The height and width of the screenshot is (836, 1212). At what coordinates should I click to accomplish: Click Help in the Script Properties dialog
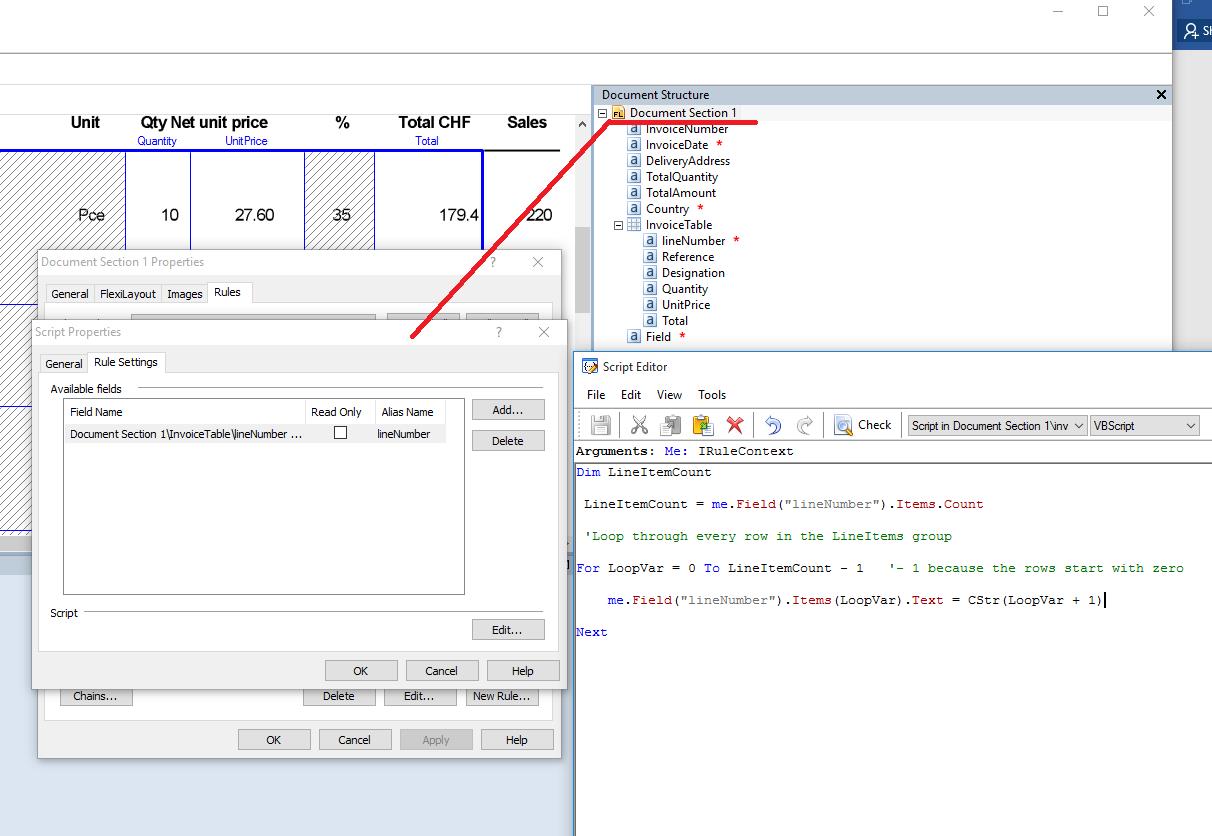click(522, 671)
